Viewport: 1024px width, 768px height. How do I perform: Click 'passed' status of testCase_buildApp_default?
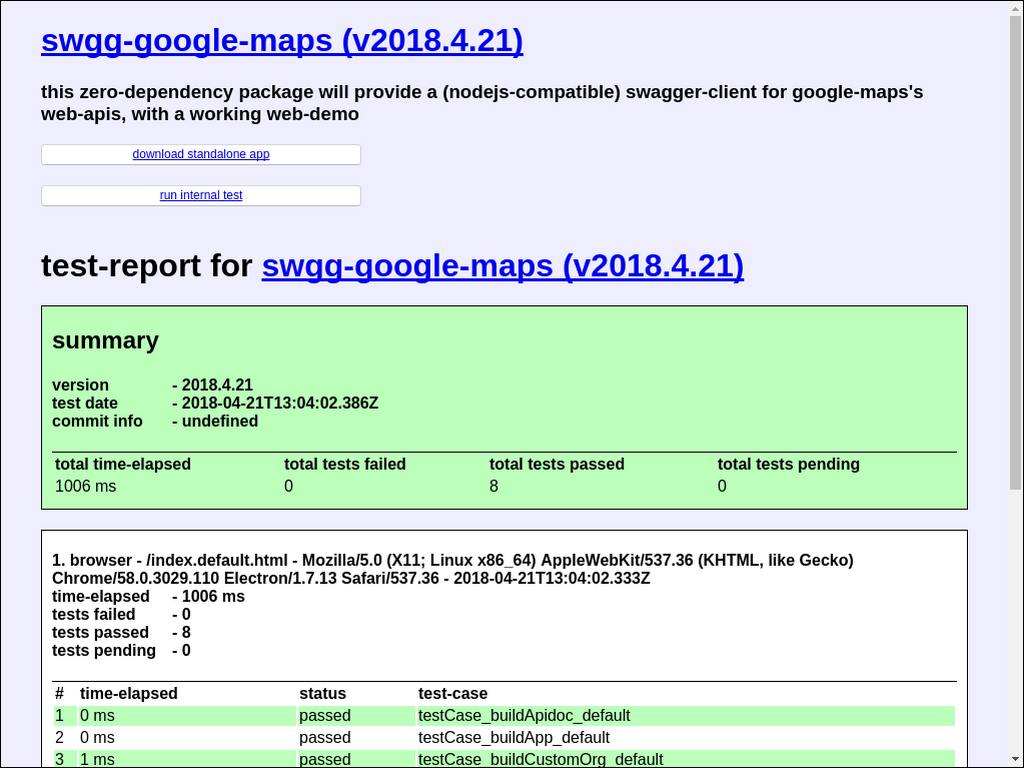pyautogui.click(x=325, y=738)
